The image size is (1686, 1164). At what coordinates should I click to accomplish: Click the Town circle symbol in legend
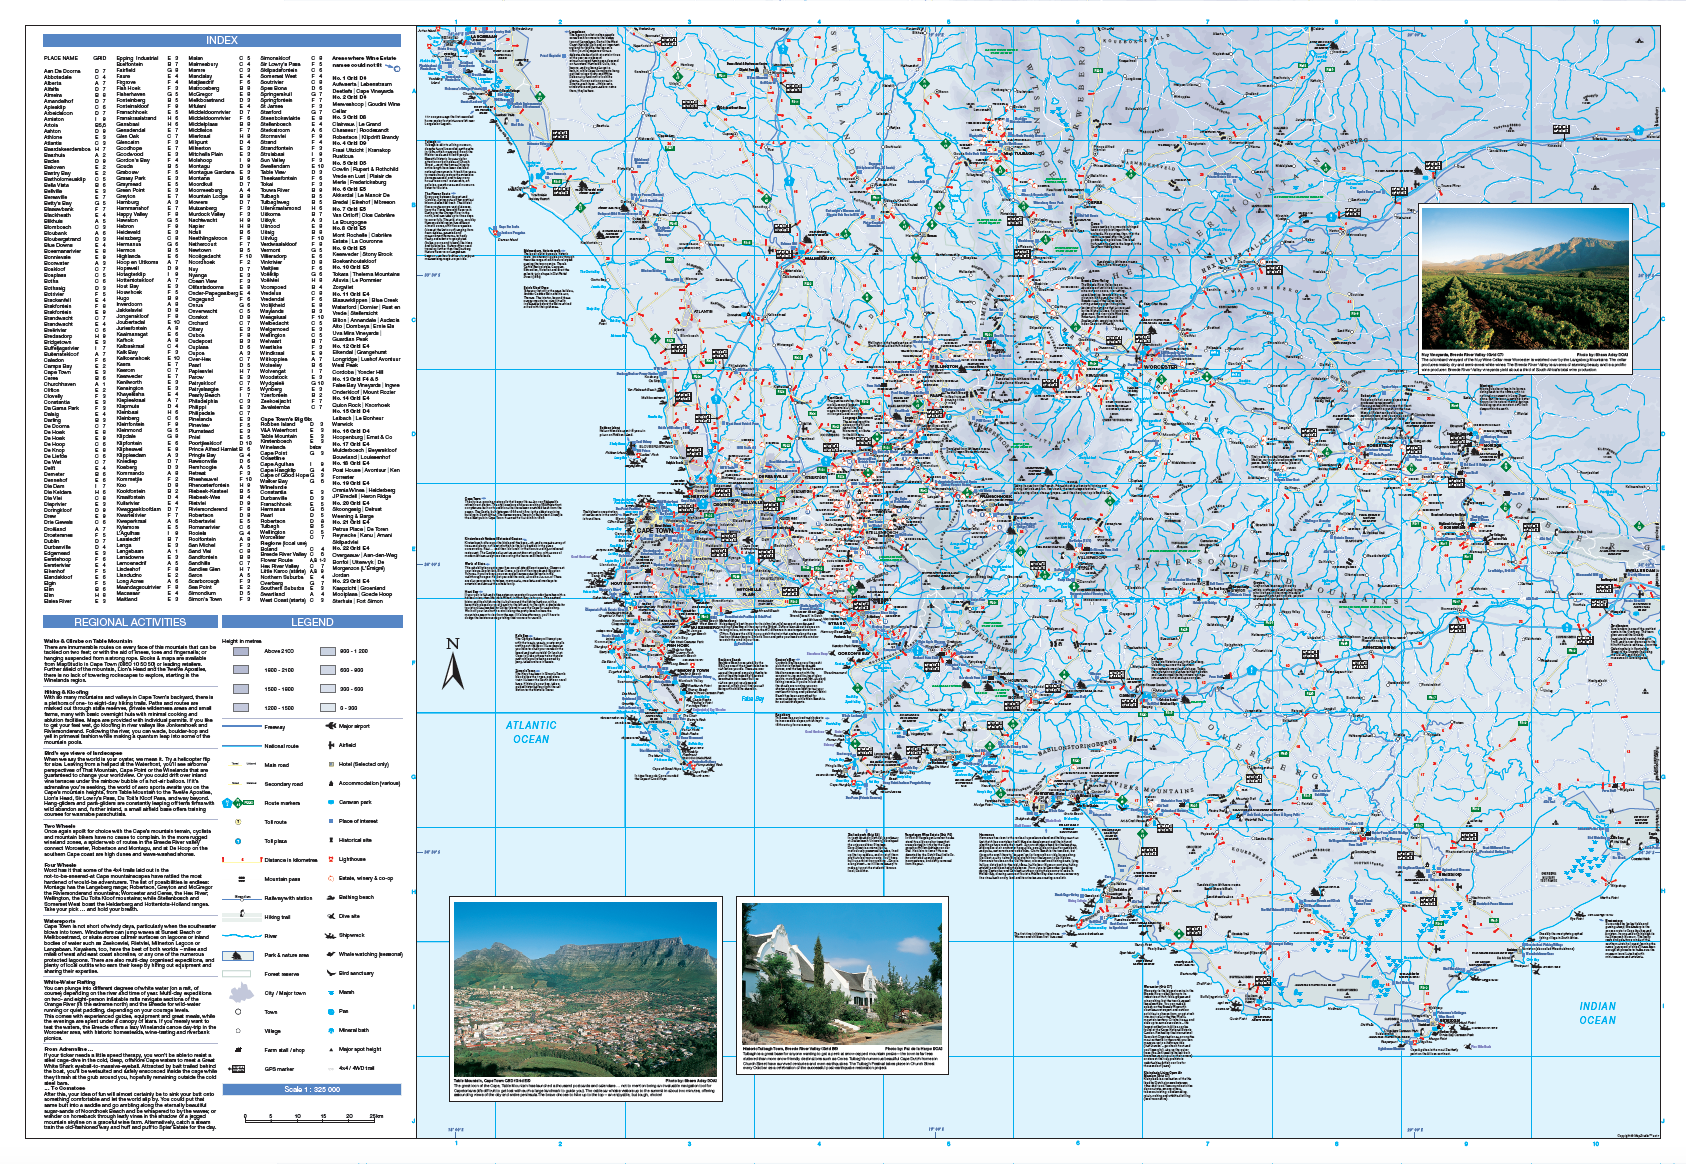pos(239,1012)
